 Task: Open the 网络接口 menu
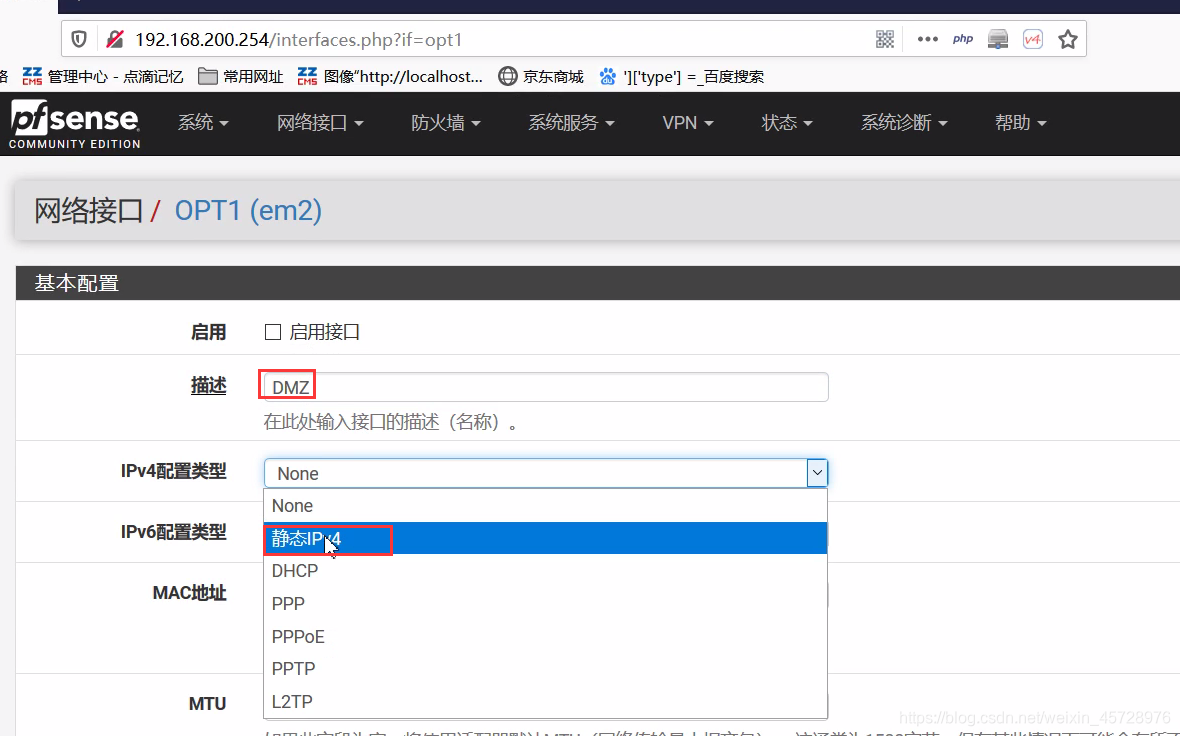(320, 123)
